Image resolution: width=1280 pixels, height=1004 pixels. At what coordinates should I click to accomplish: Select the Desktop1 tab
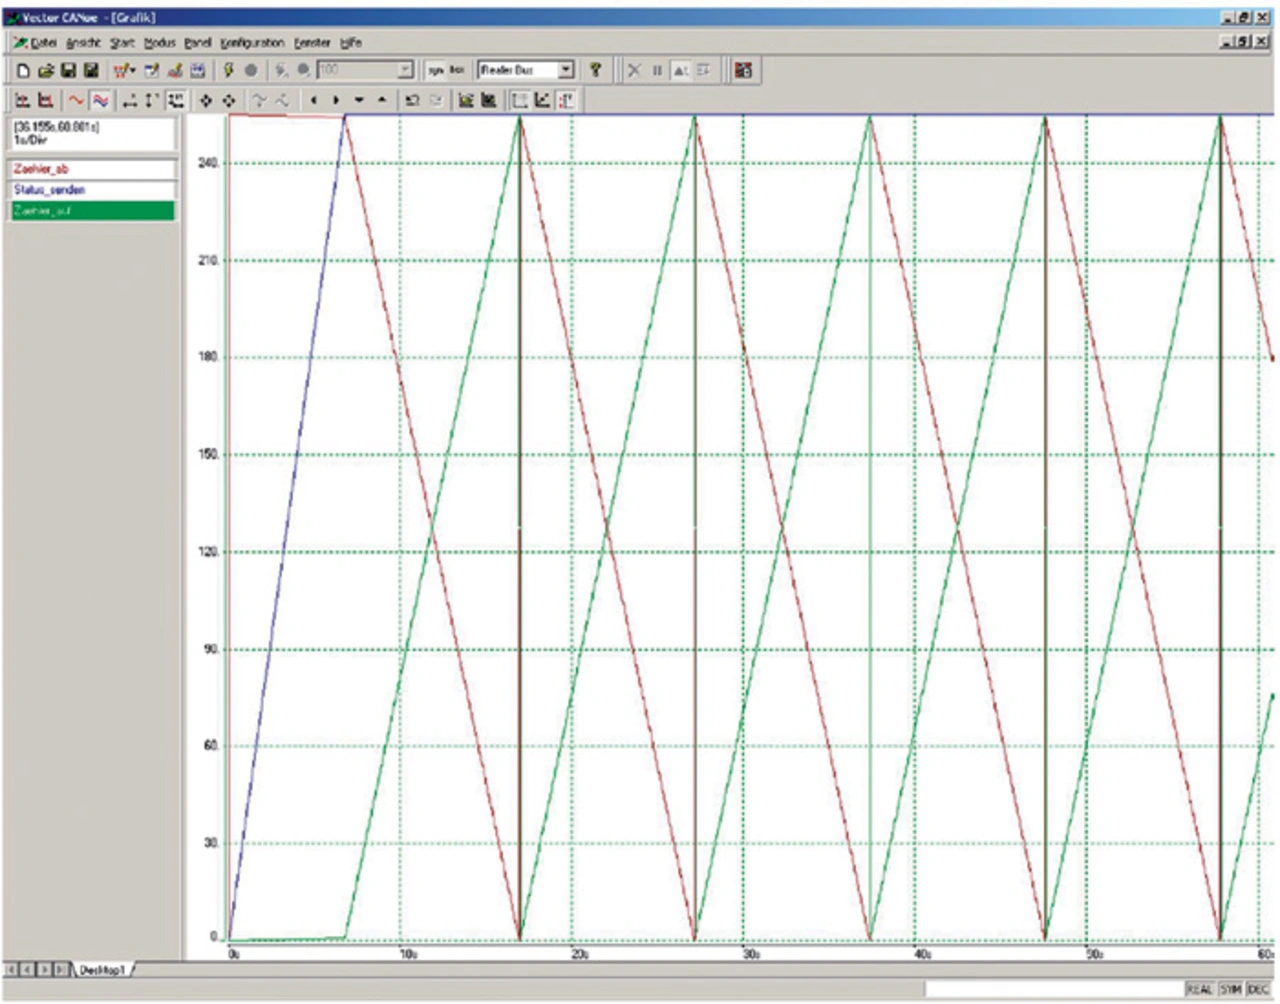pos(102,970)
